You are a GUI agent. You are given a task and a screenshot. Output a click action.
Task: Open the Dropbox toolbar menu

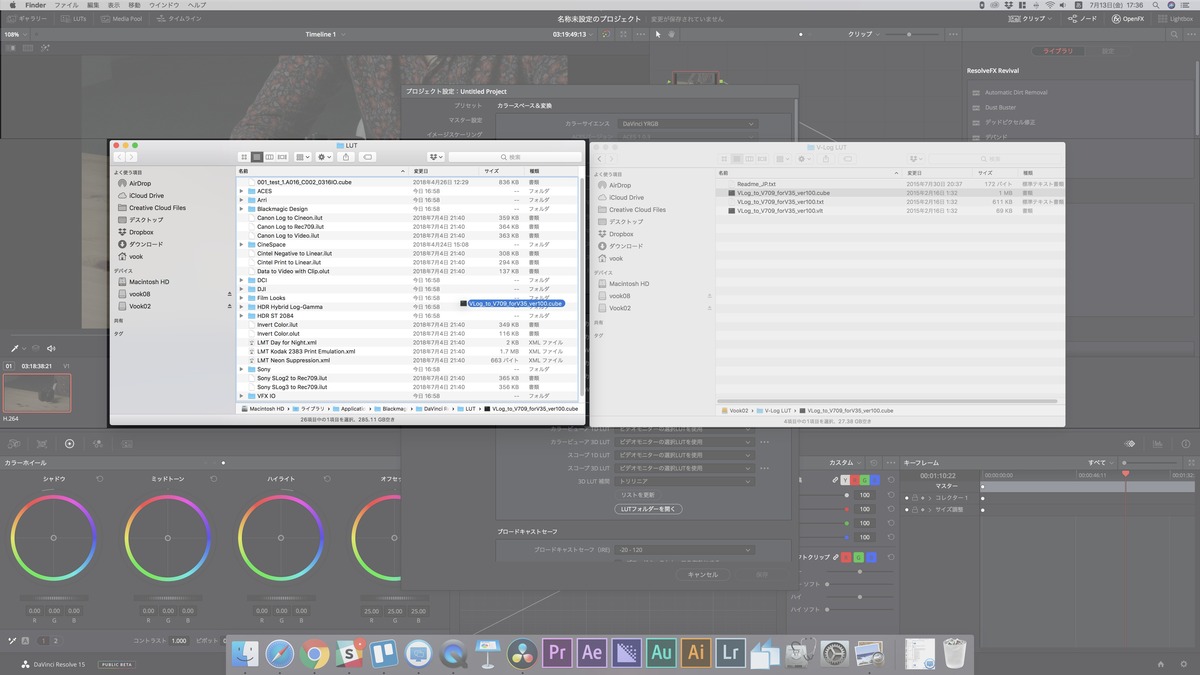pos(435,157)
